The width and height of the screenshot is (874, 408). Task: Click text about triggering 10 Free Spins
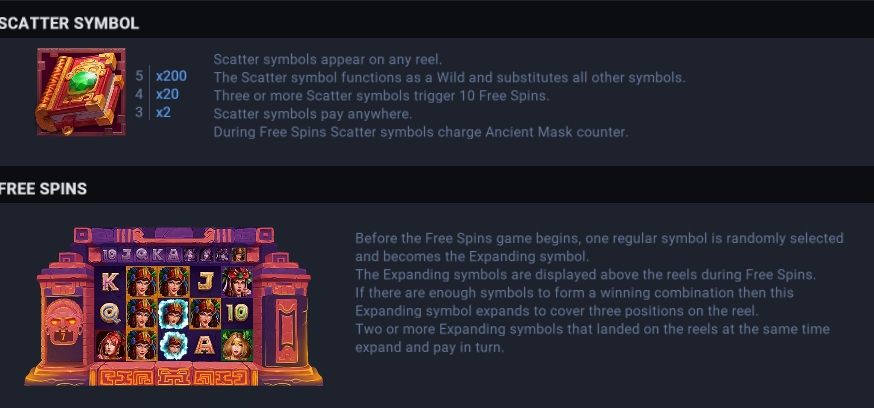point(381,95)
